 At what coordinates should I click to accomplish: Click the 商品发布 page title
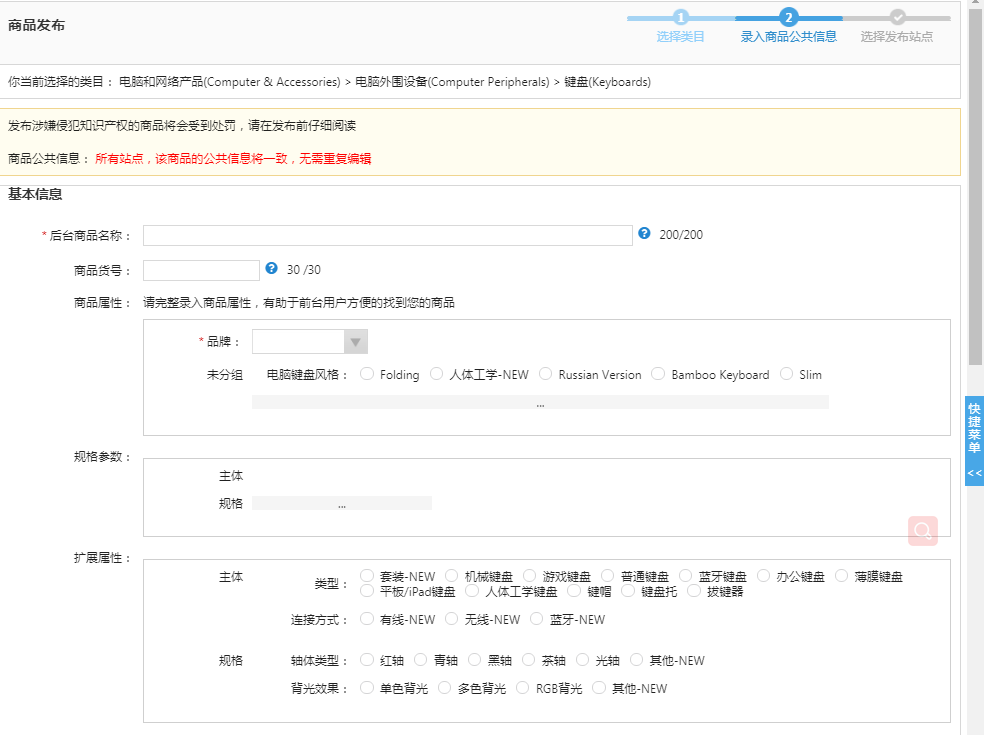(x=37, y=25)
